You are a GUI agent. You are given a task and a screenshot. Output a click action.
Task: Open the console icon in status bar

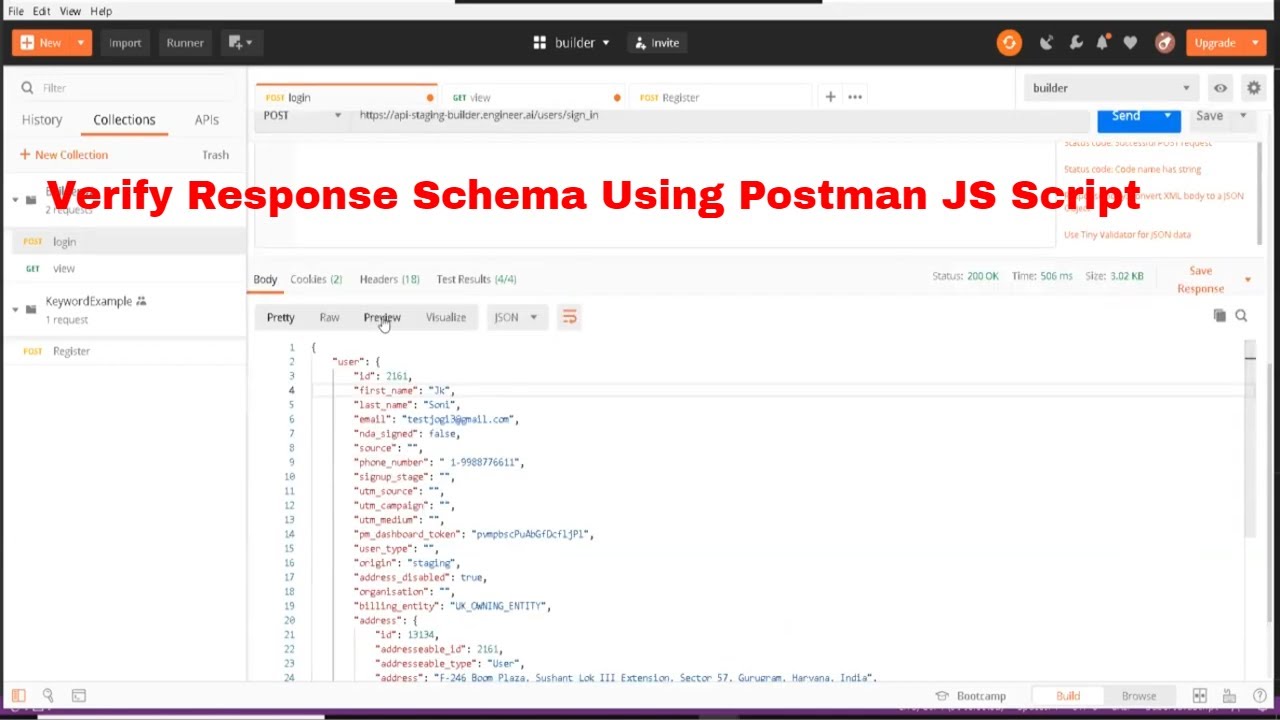click(x=78, y=695)
